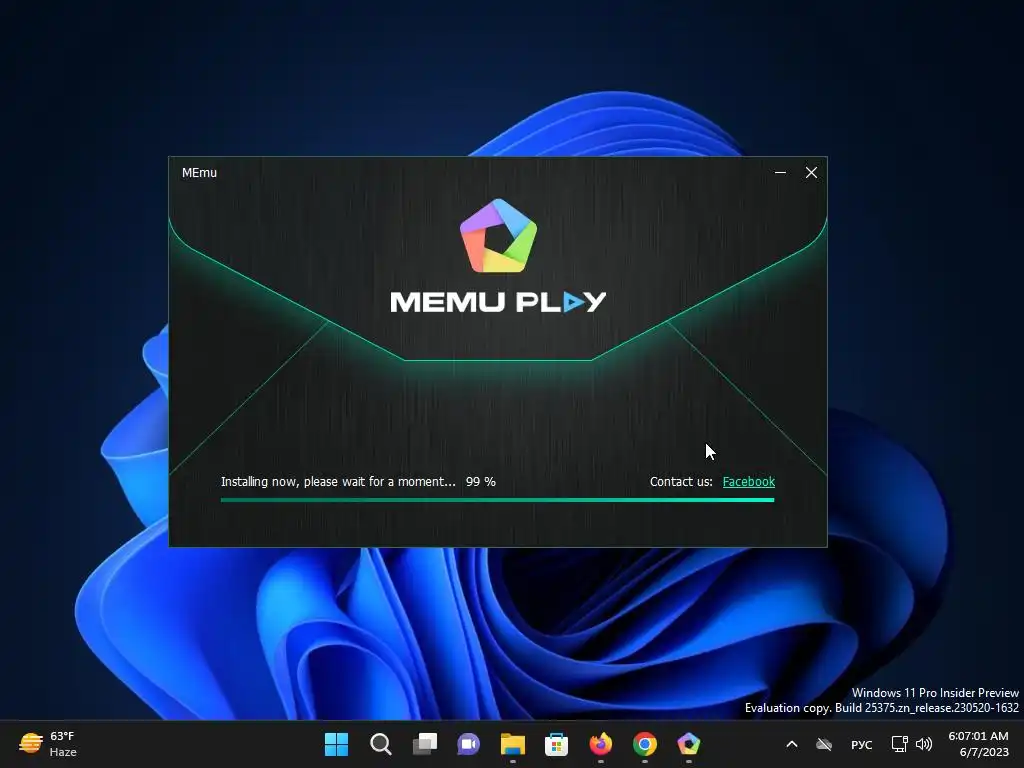Open the Windows Start menu
This screenshot has height=768, width=1024.
click(336, 744)
